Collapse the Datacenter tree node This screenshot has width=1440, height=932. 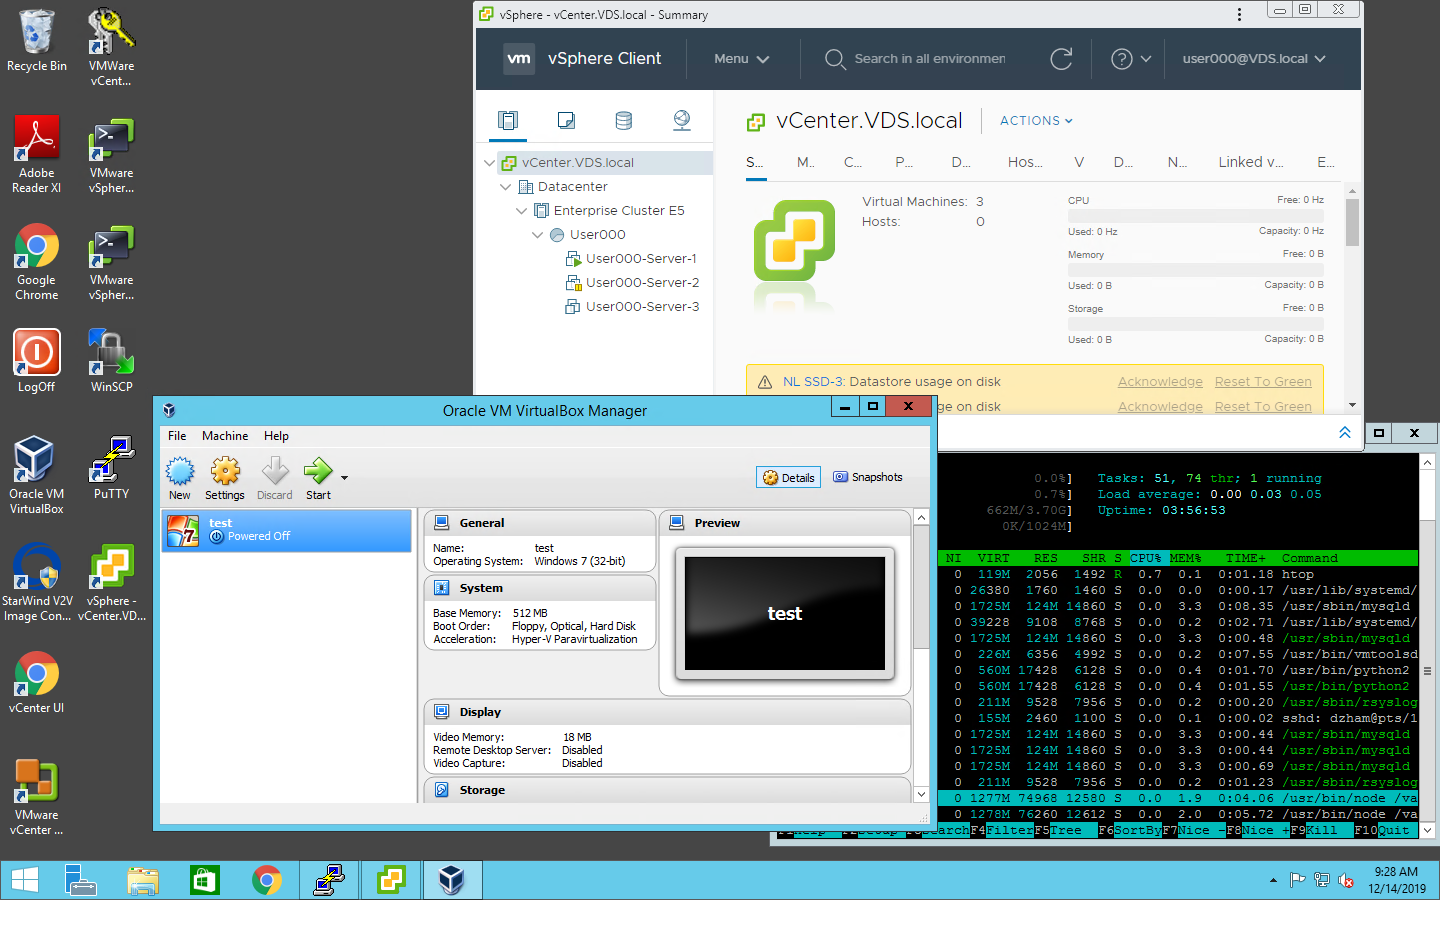pyautogui.click(x=505, y=186)
